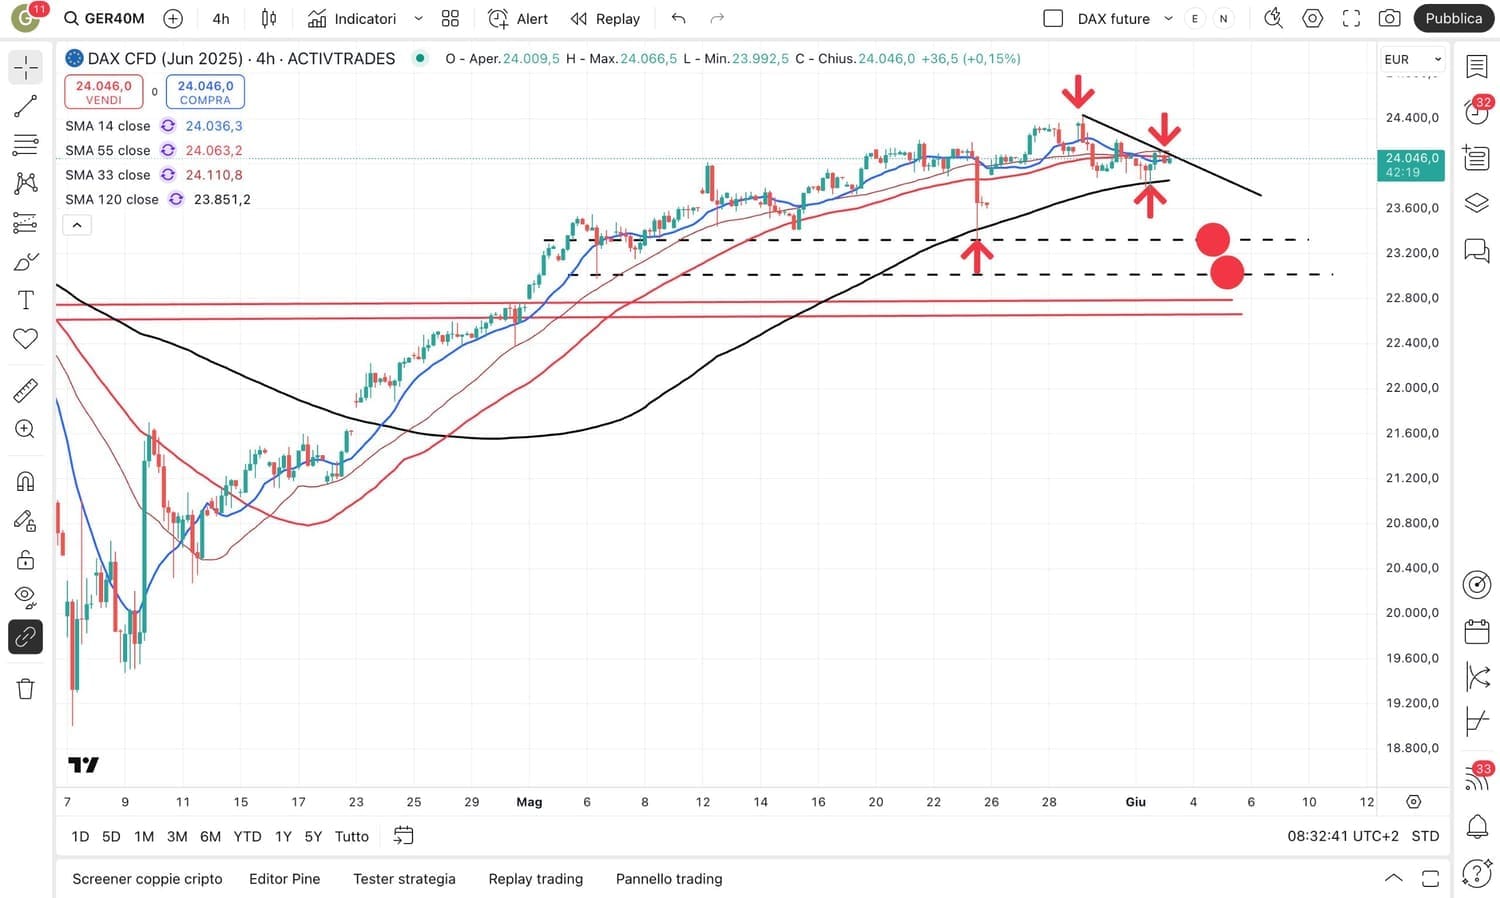The width and height of the screenshot is (1500, 898).
Task: Open the help center question icon
Action: click(1477, 873)
